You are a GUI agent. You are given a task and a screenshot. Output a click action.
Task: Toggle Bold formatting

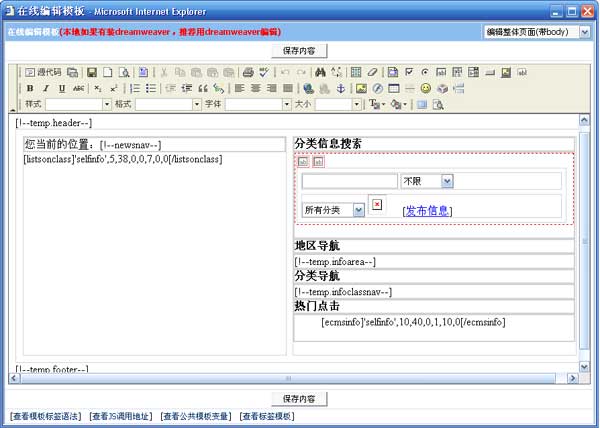pyautogui.click(x=30, y=89)
